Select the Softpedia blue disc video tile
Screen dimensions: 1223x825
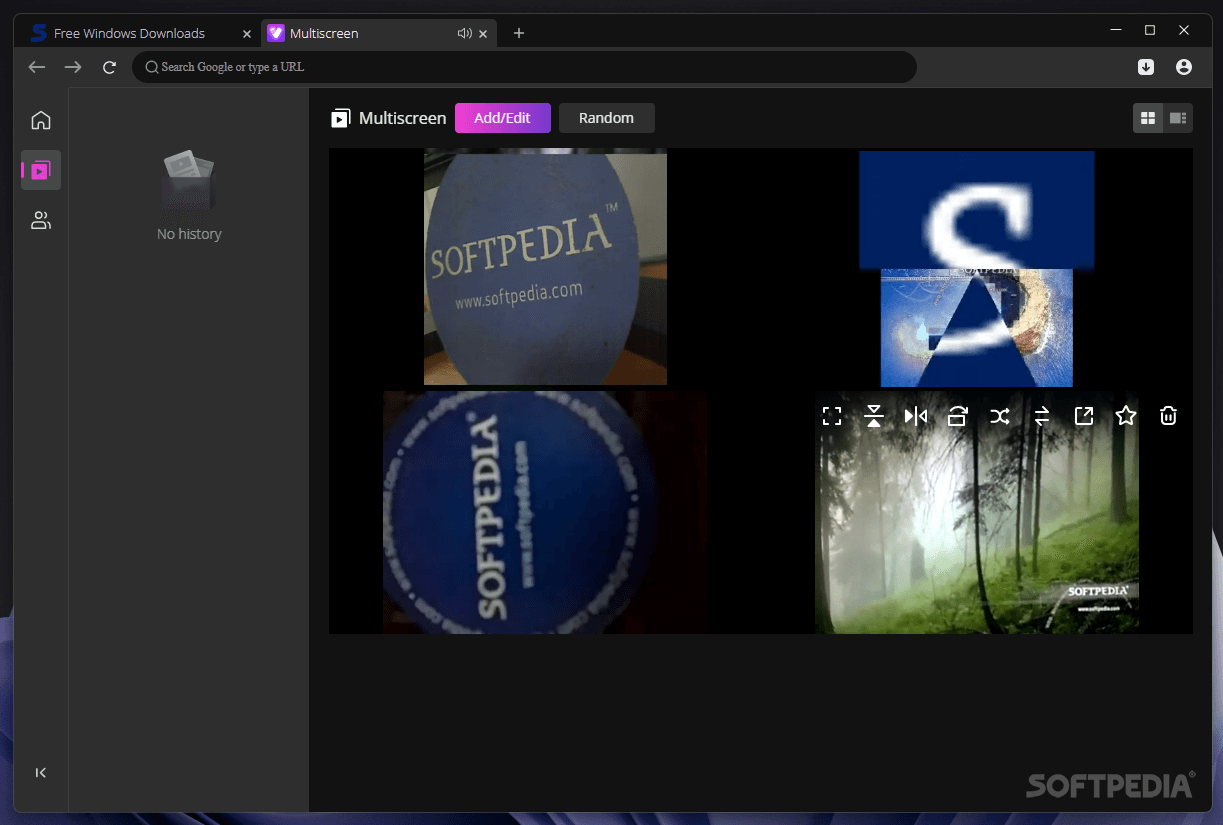point(545,267)
